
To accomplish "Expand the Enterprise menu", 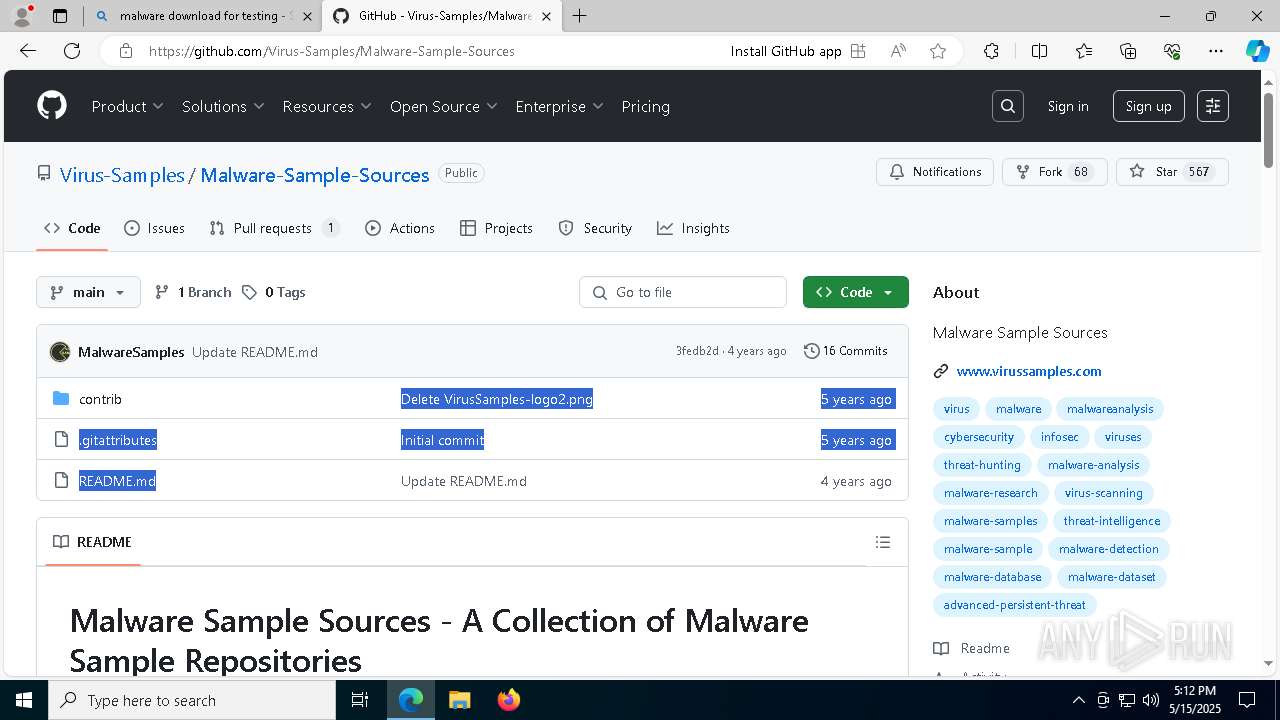I will 560,106.
